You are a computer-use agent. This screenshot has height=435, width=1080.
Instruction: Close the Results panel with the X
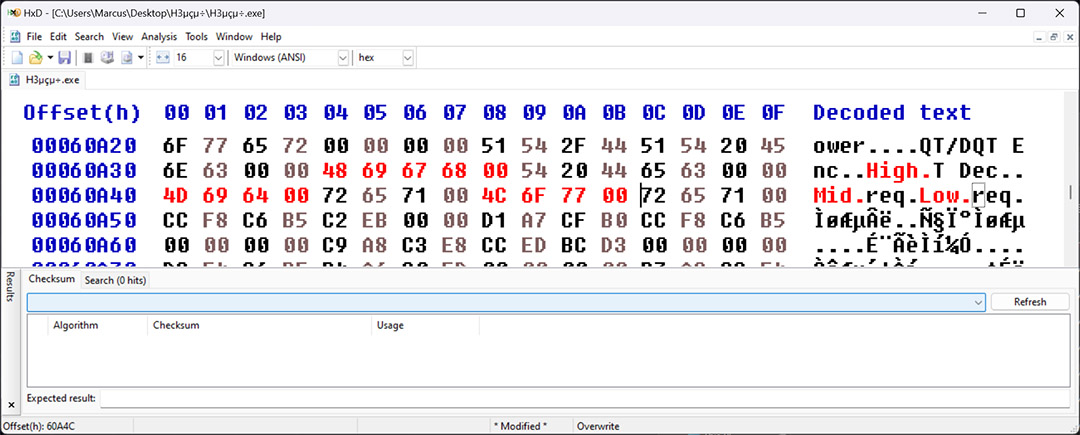12,404
